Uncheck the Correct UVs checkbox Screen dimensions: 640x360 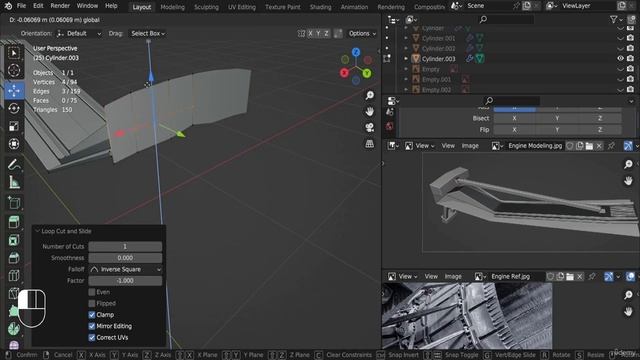(x=92, y=338)
